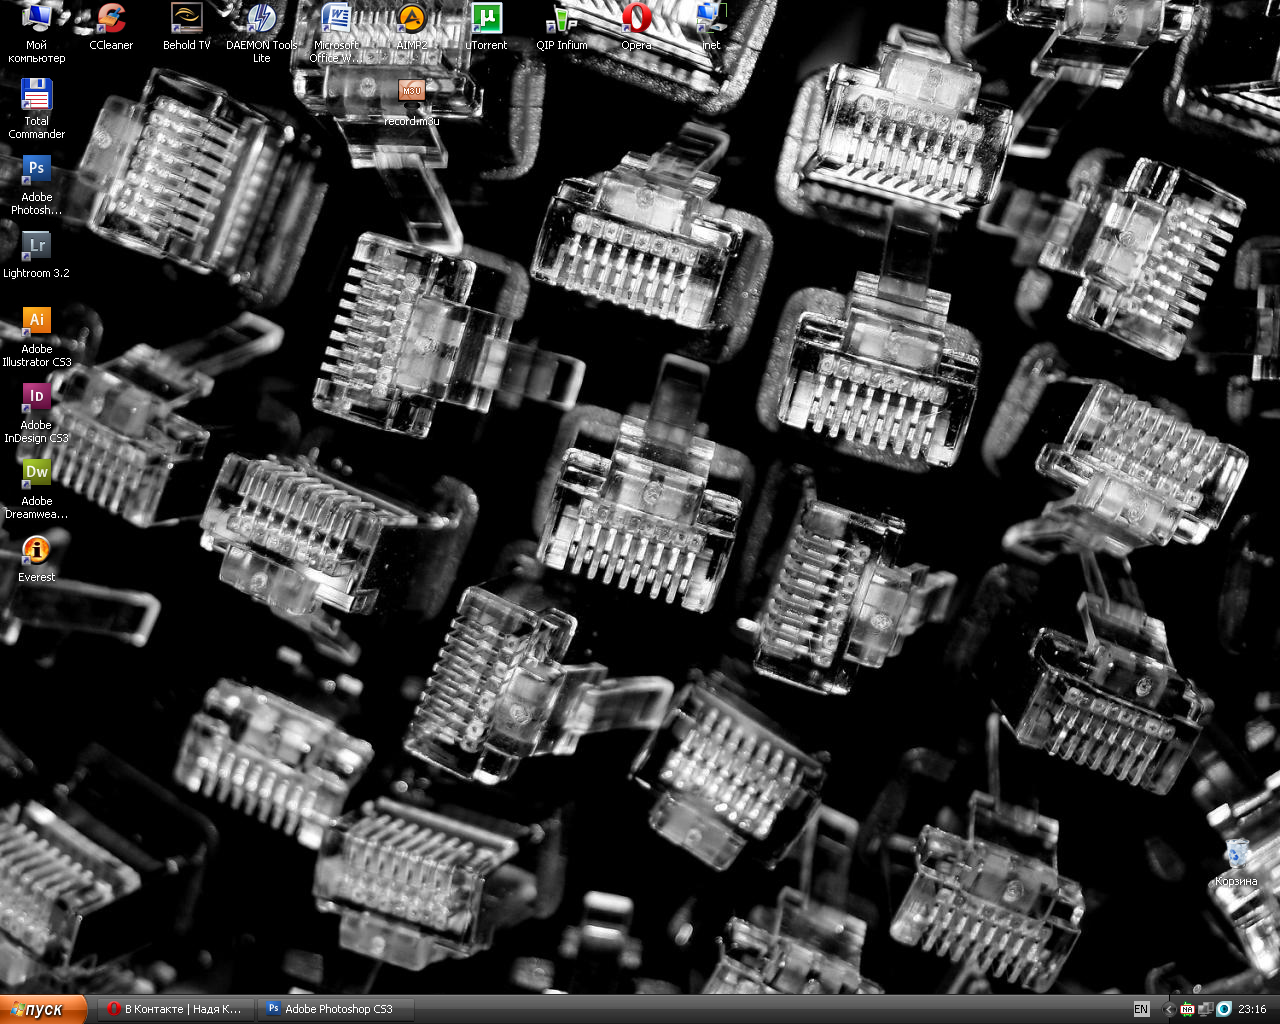This screenshot has height=1024, width=1280.
Task: Select the Lightroom 3.2 icon
Action: pyautogui.click(x=37, y=247)
